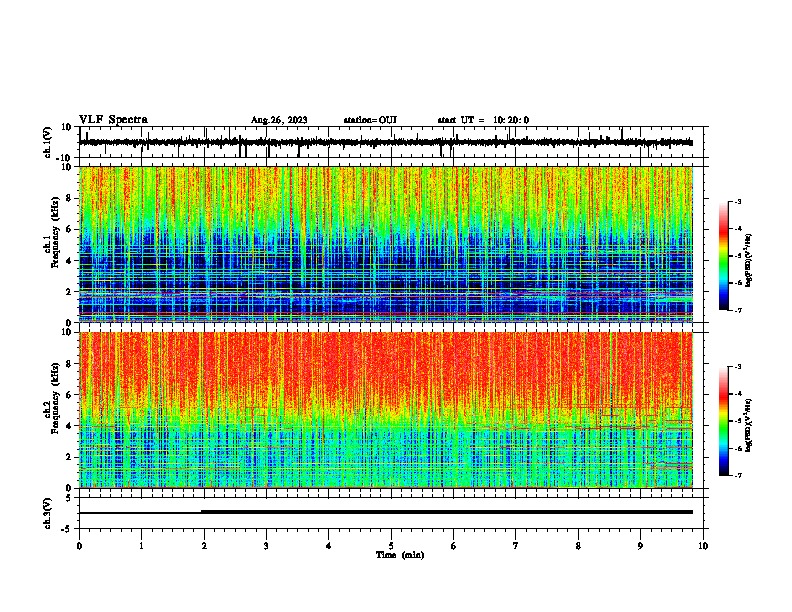Click the "start UT = 10:20:0" text
The height and width of the screenshot is (612, 792).
483,120
